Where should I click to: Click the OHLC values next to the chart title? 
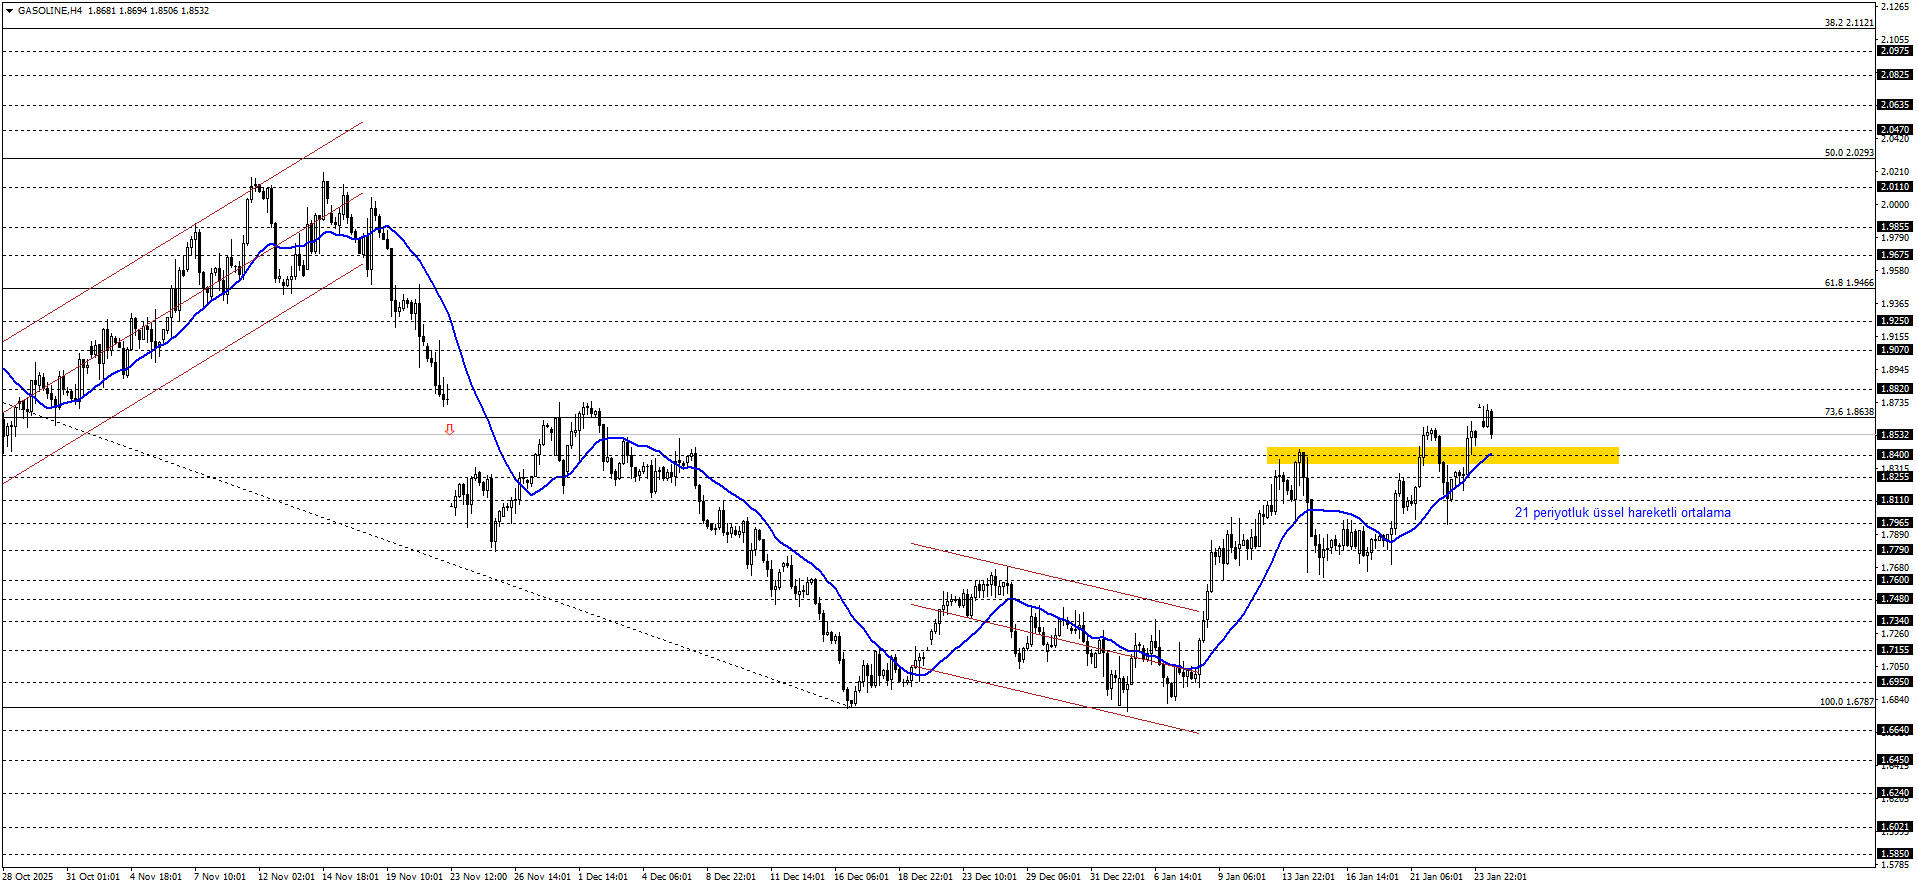[x=148, y=11]
